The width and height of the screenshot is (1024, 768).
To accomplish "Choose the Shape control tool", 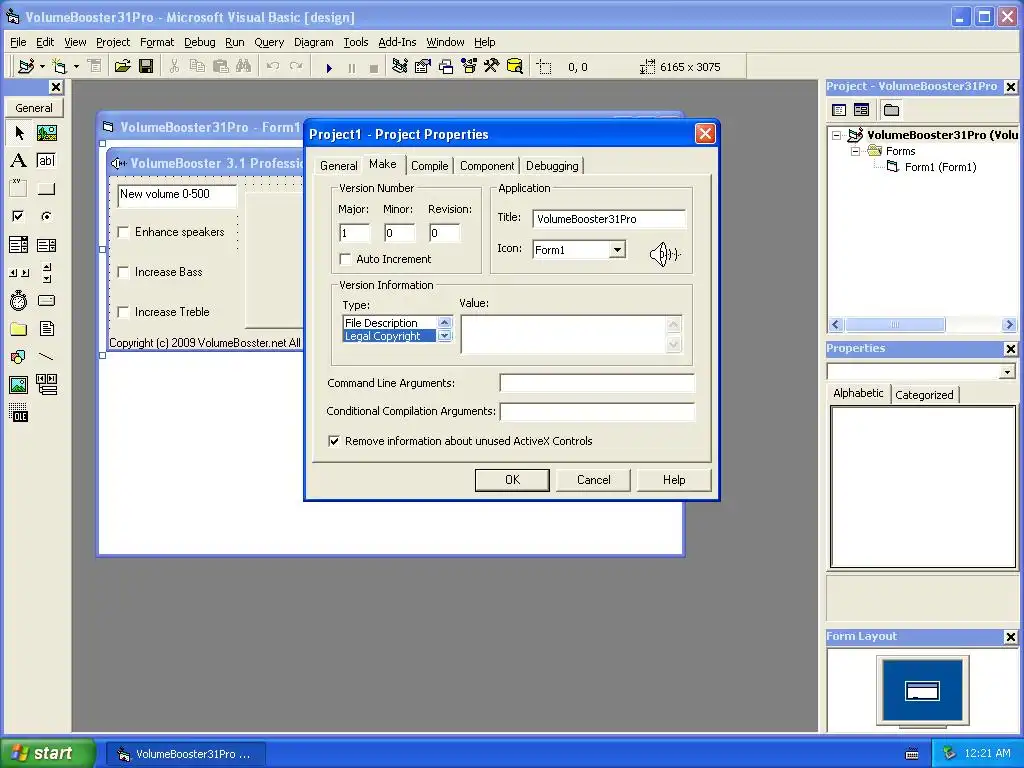I will (x=19, y=357).
